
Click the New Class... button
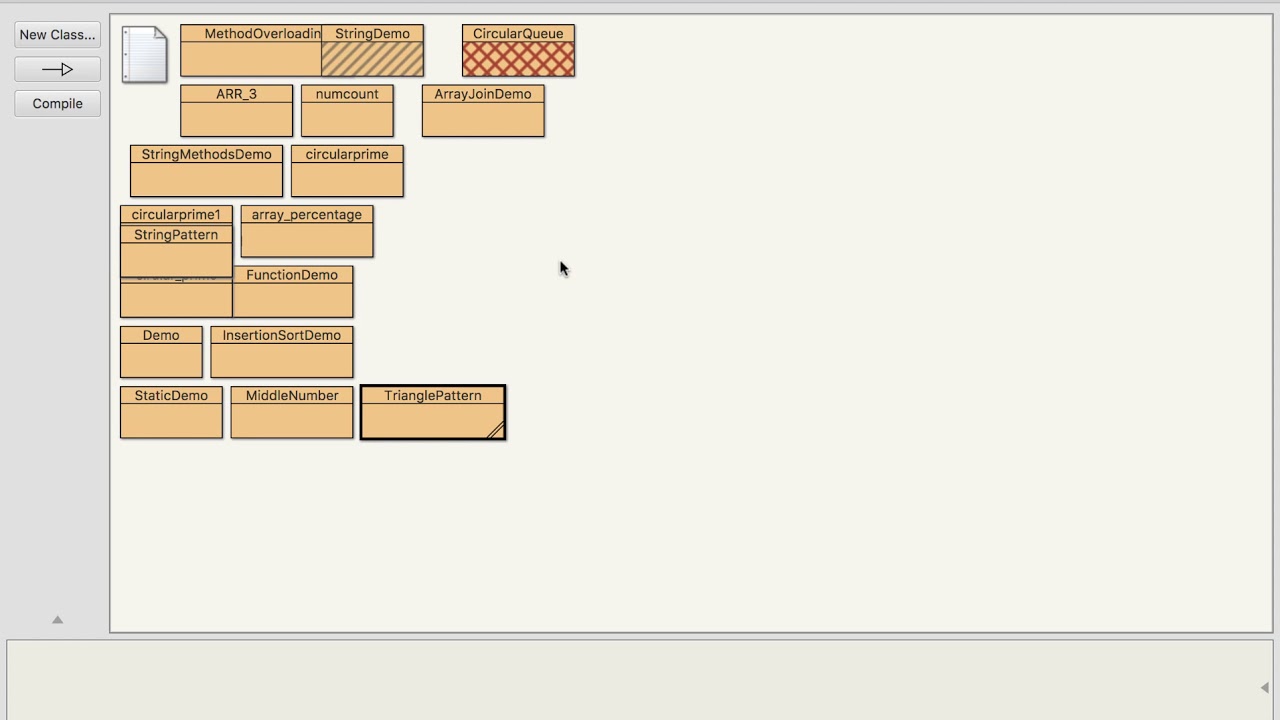(x=57, y=35)
